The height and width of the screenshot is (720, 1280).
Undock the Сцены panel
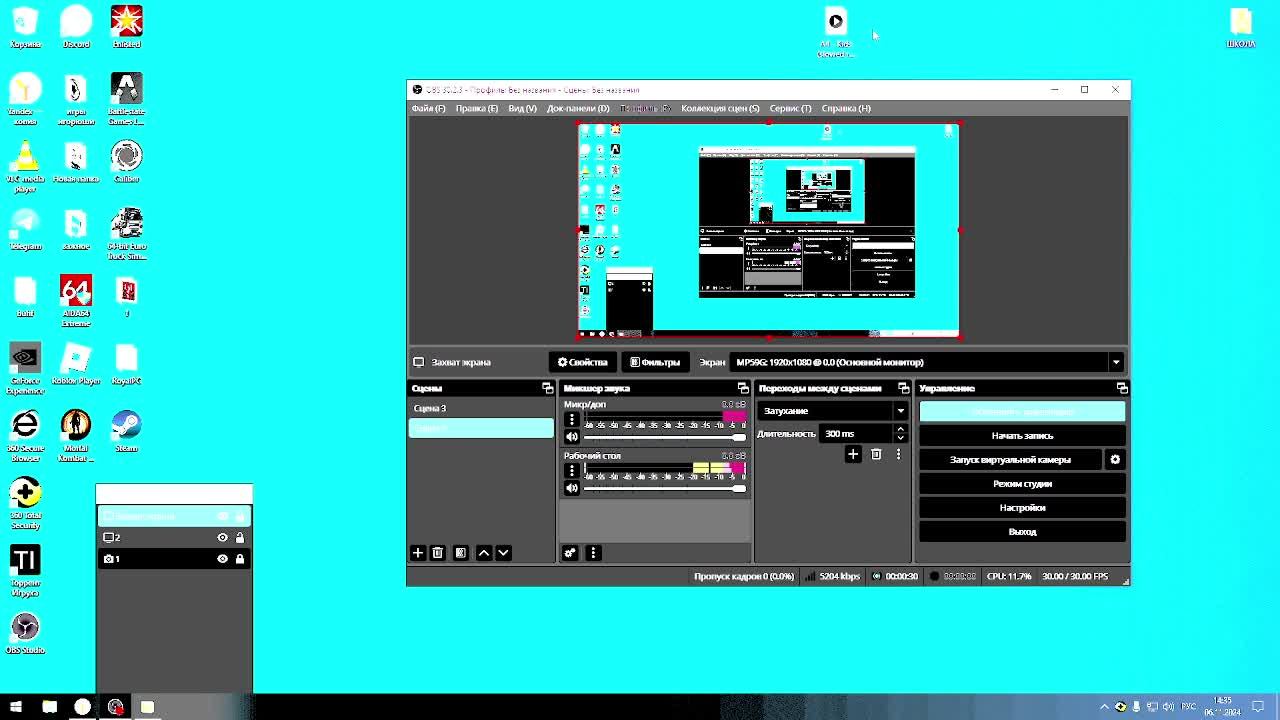point(547,388)
